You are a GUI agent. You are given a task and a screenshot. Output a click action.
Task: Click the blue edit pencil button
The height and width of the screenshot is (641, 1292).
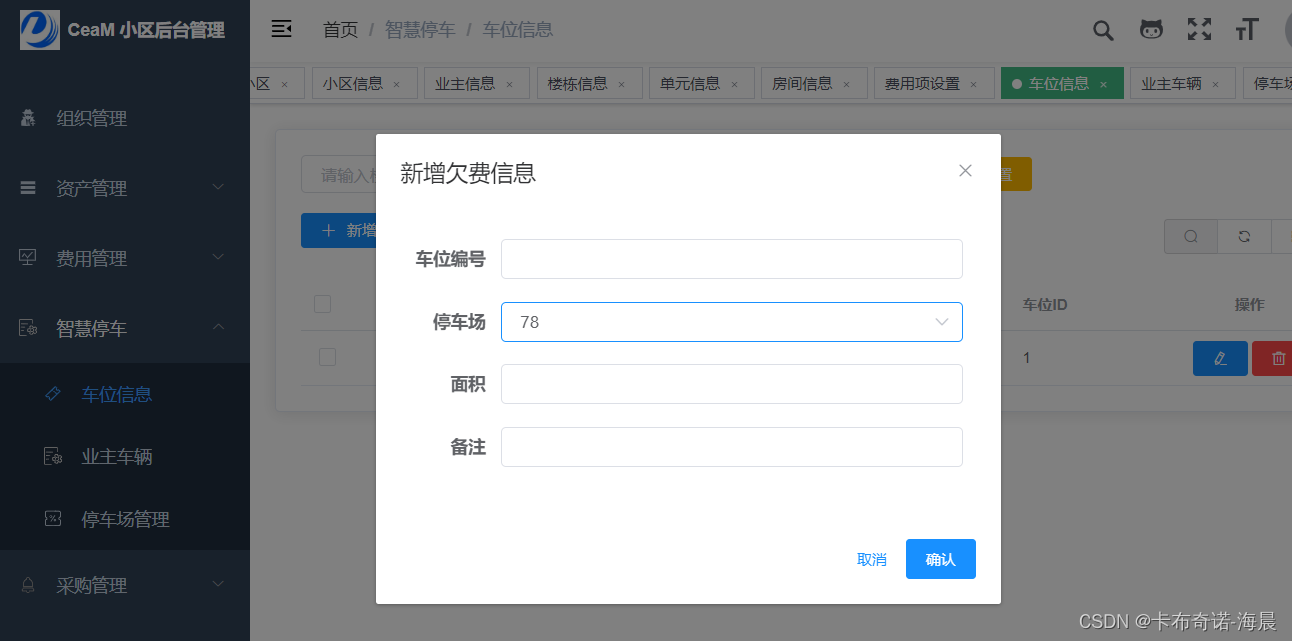tap(1220, 358)
